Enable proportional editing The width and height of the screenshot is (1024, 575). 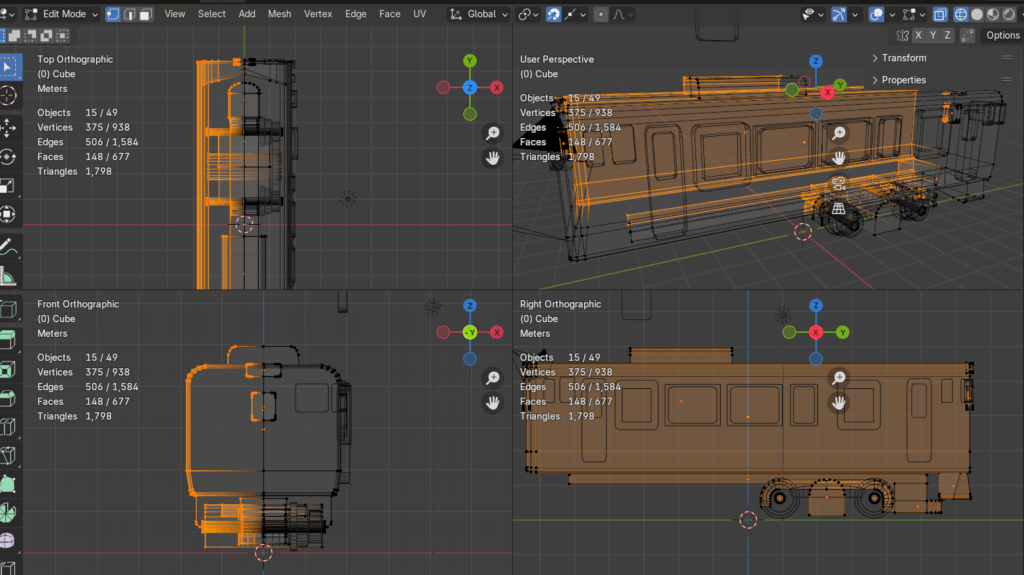600,14
